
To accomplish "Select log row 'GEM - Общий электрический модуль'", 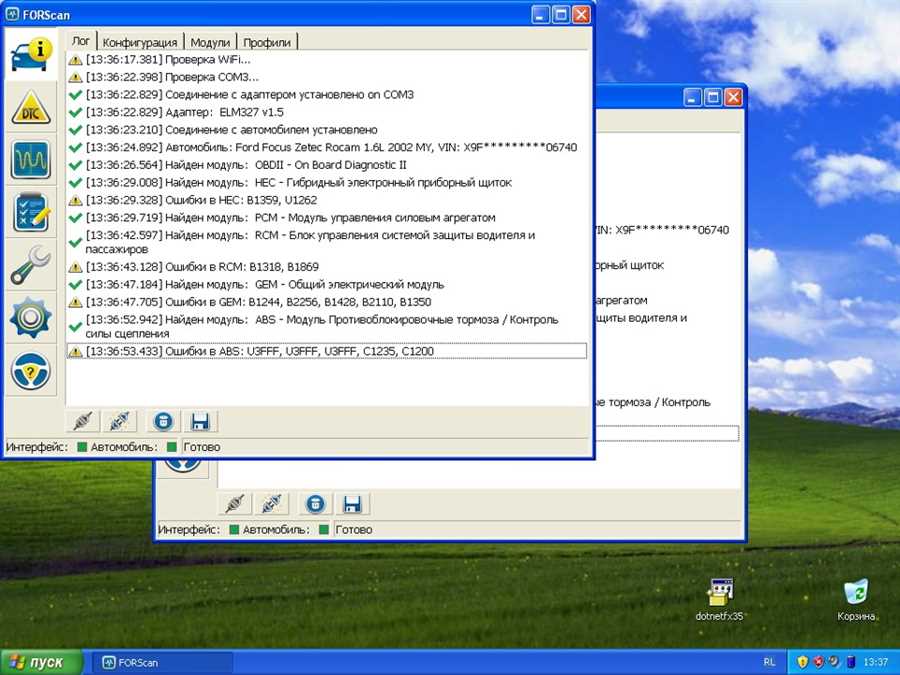I will tap(327, 284).
